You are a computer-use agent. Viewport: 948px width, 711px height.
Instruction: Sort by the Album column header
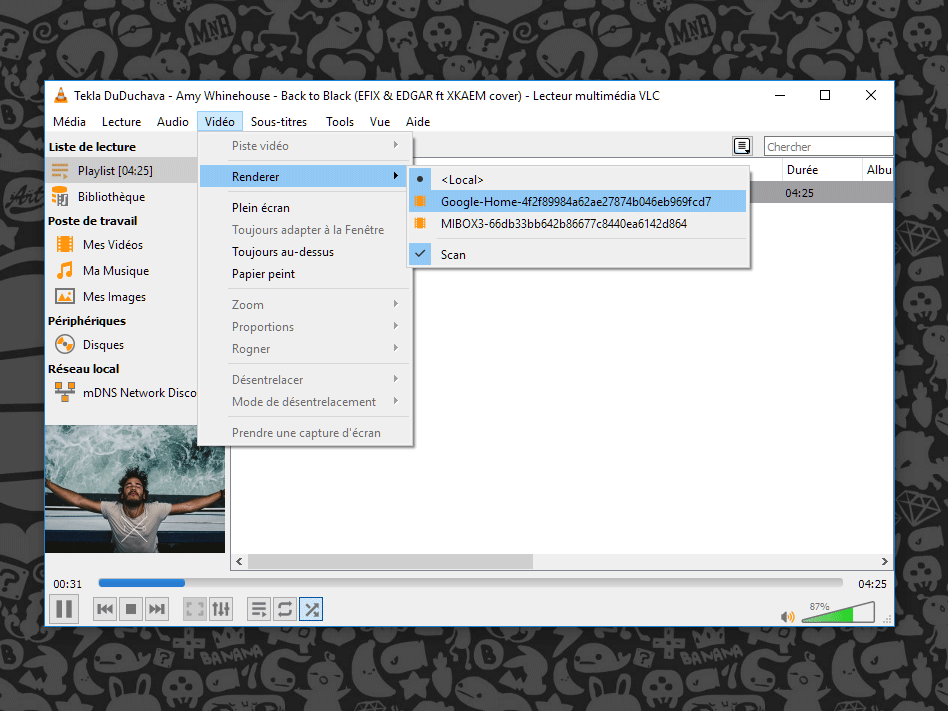click(878, 170)
